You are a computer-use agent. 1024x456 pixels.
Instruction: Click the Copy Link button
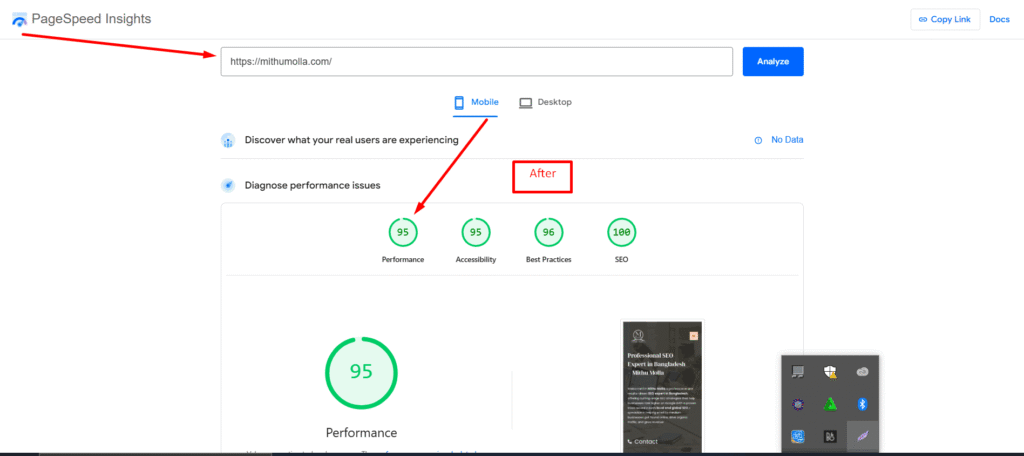[x=945, y=20]
